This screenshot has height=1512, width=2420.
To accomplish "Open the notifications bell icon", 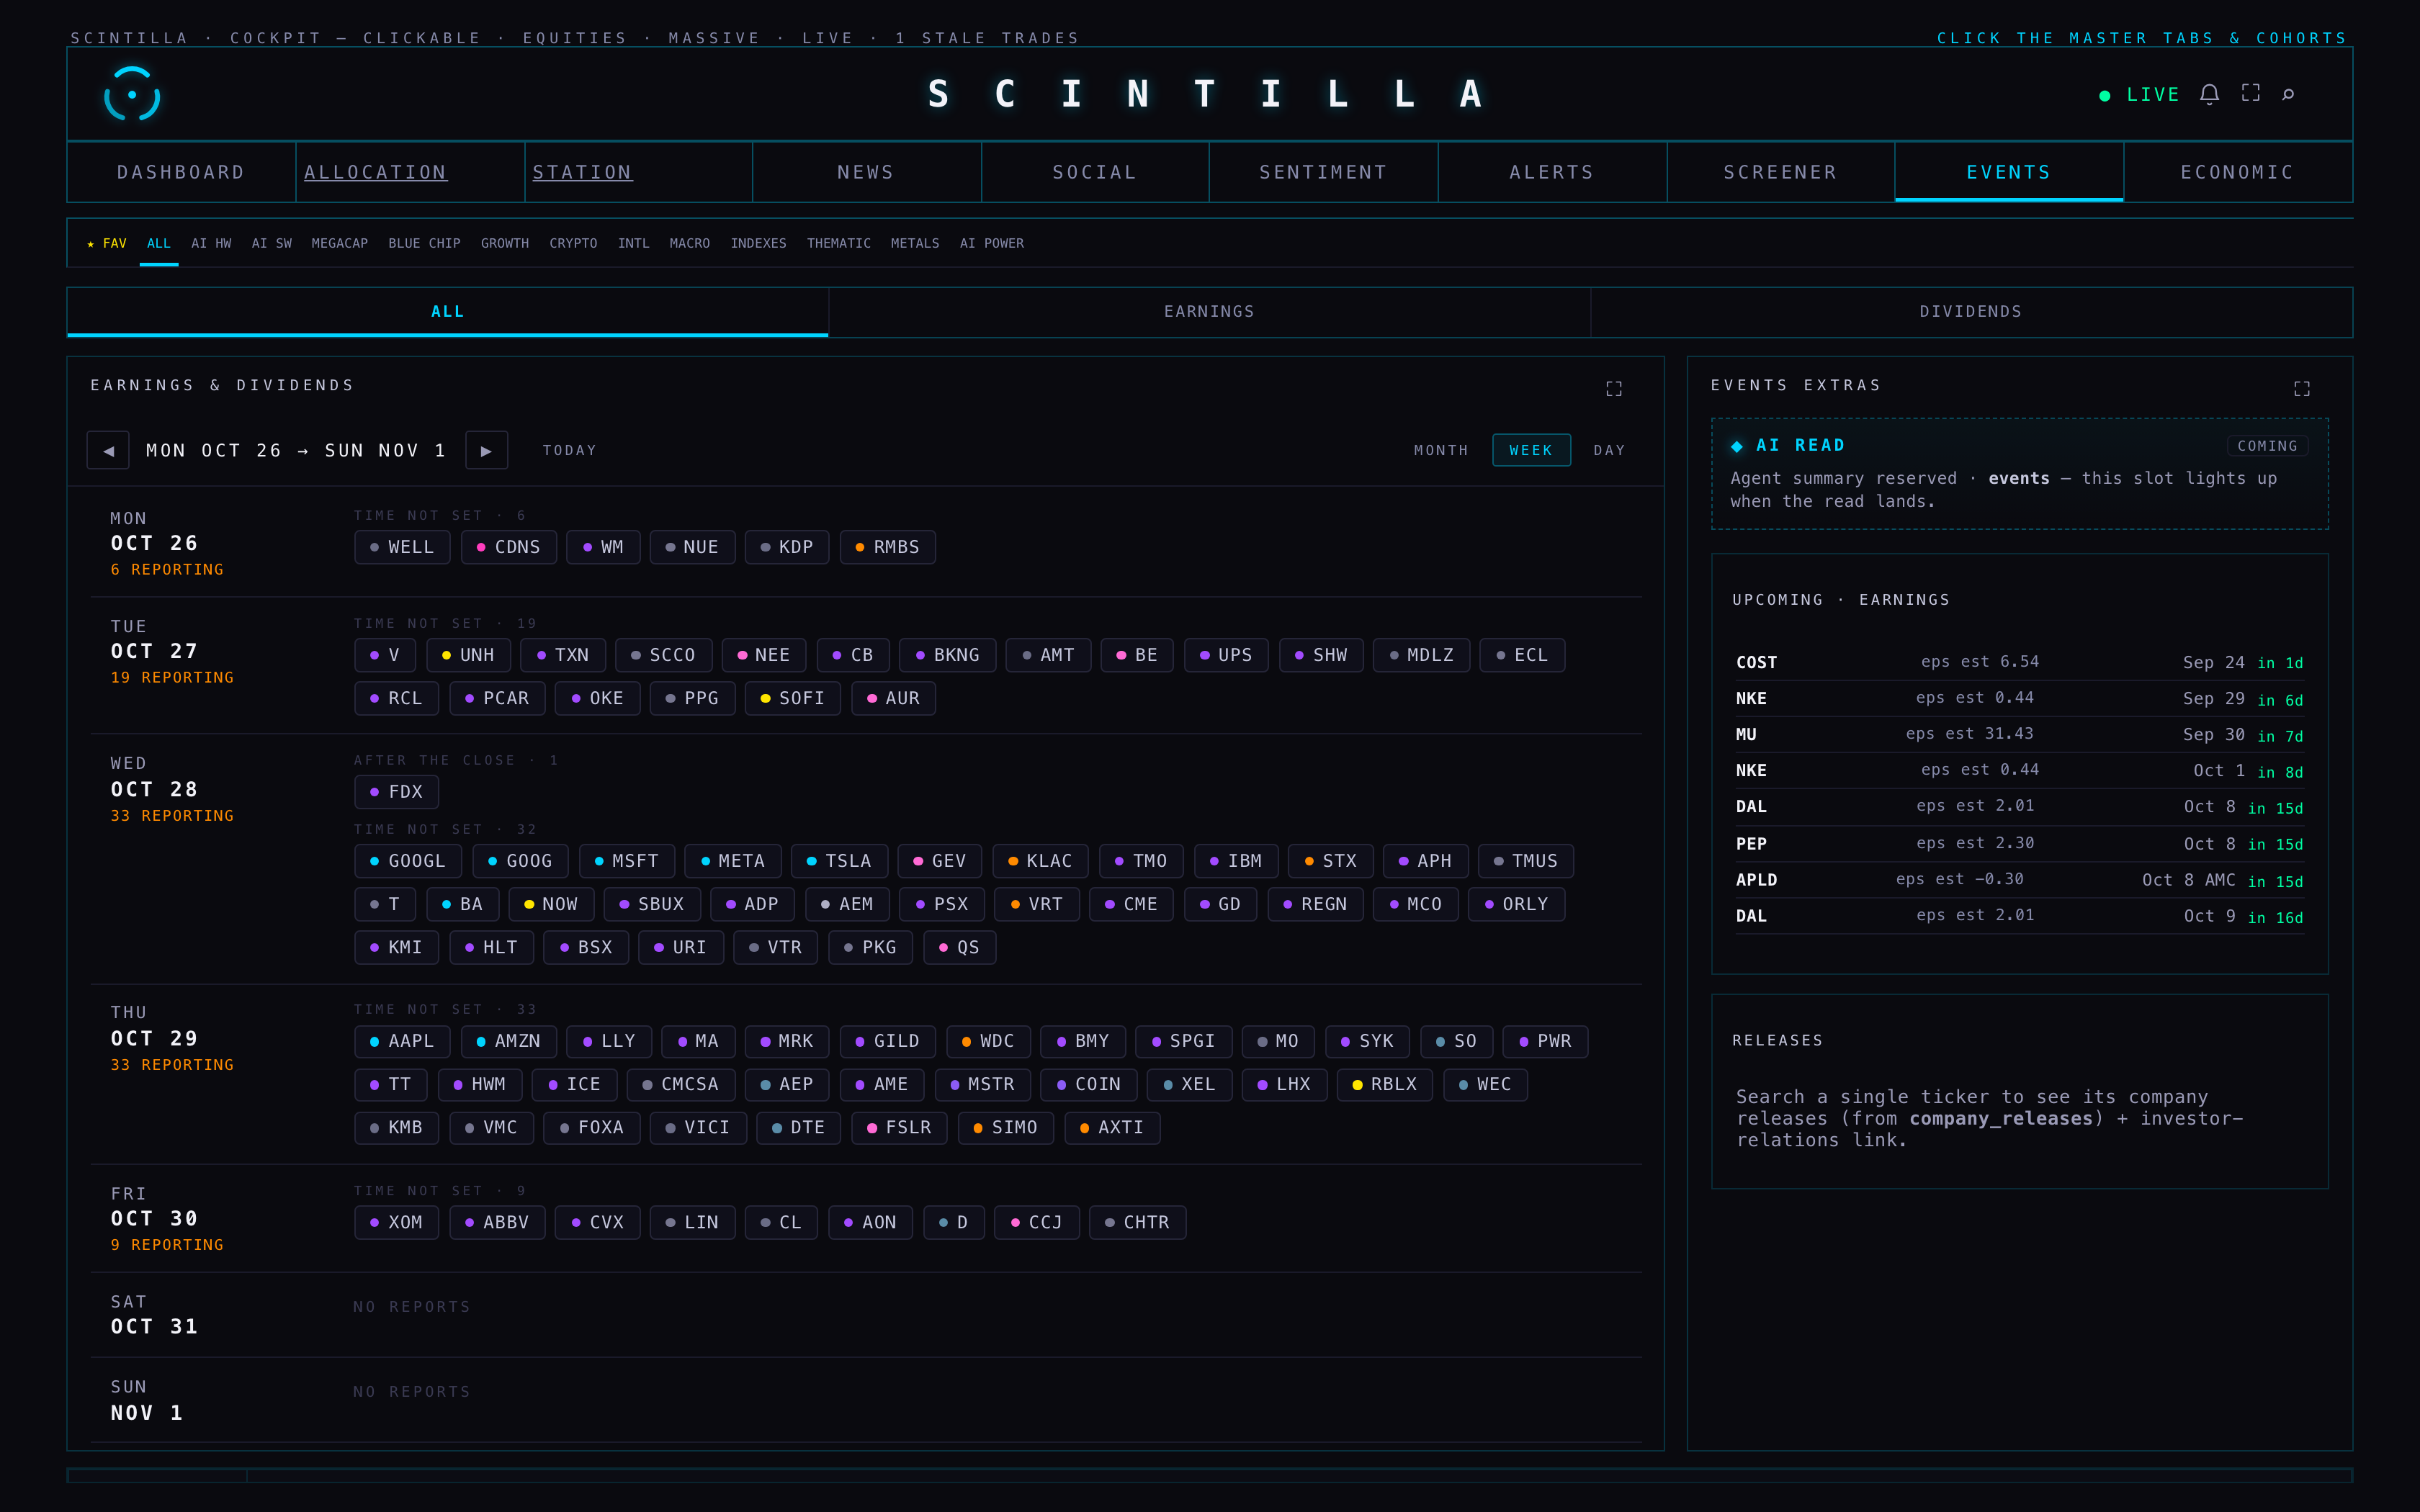I will pos(2209,94).
